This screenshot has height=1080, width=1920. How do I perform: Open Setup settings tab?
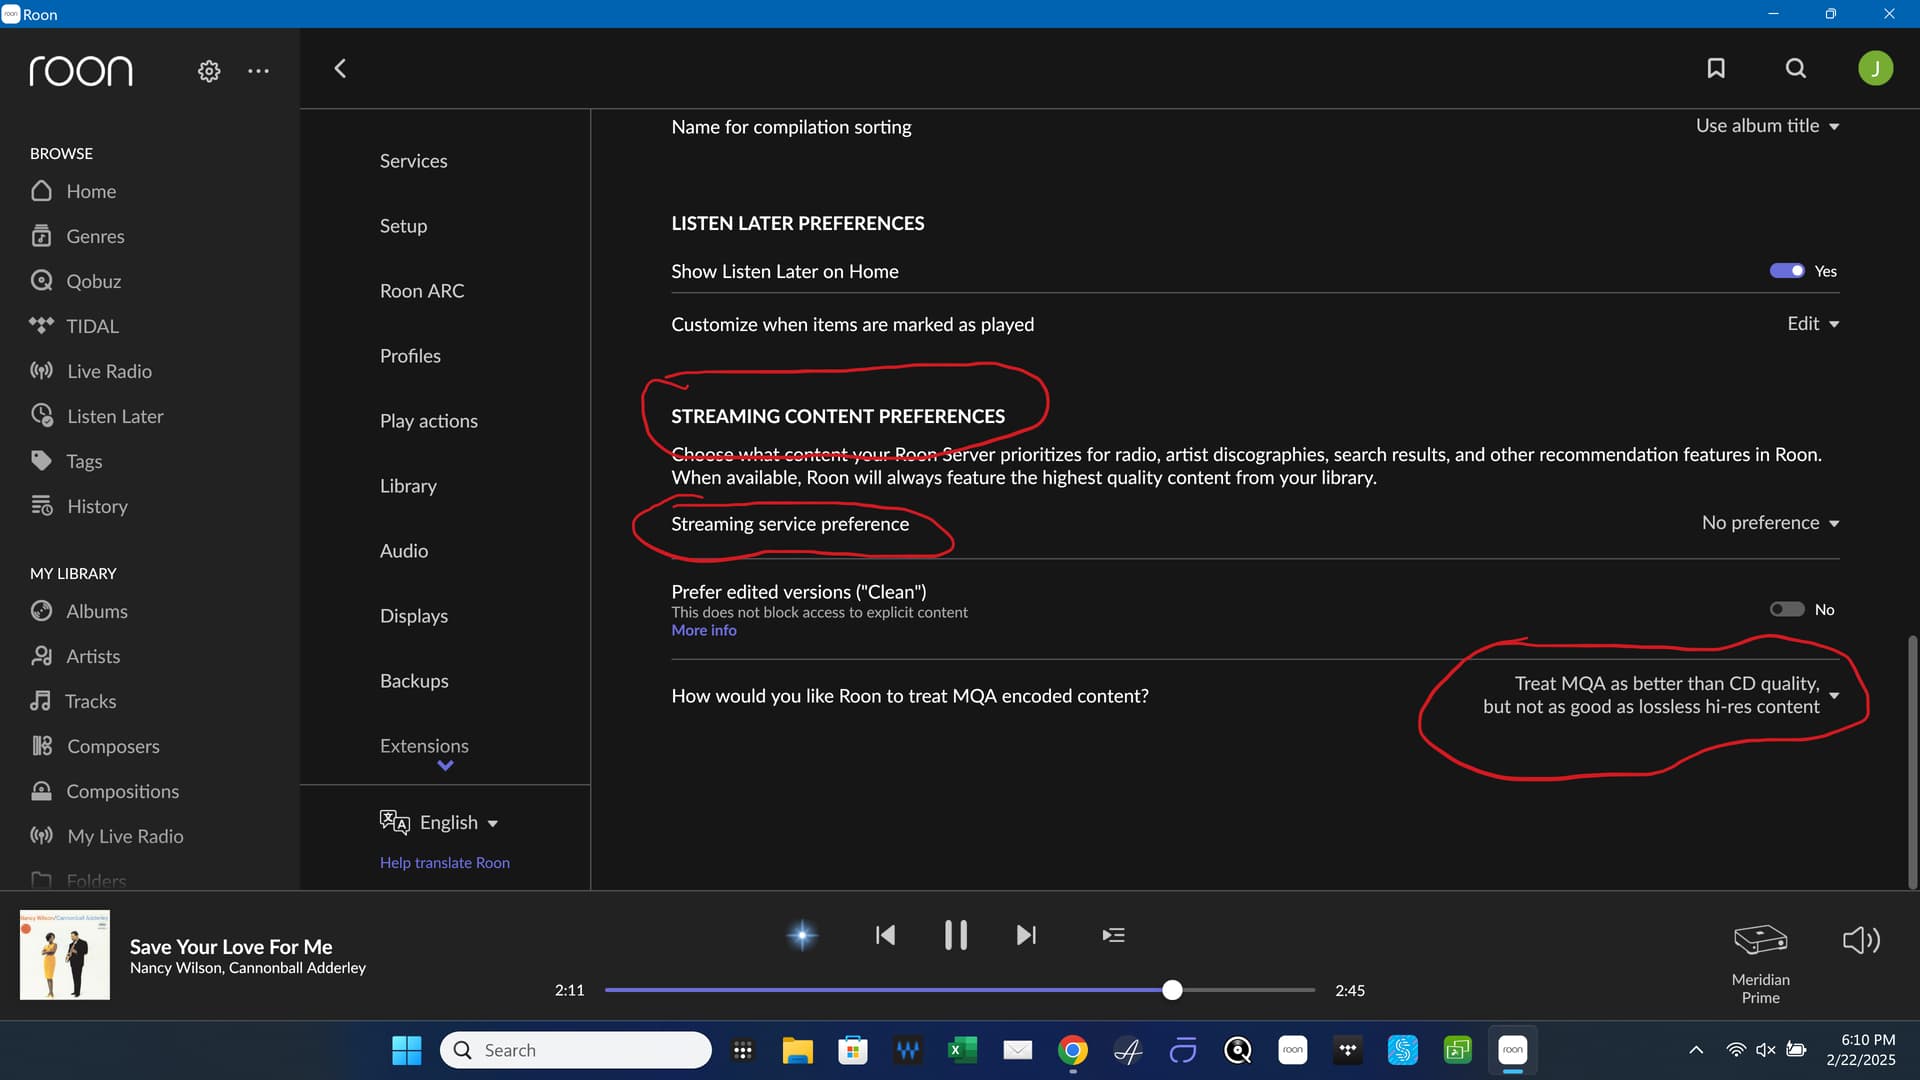(403, 226)
